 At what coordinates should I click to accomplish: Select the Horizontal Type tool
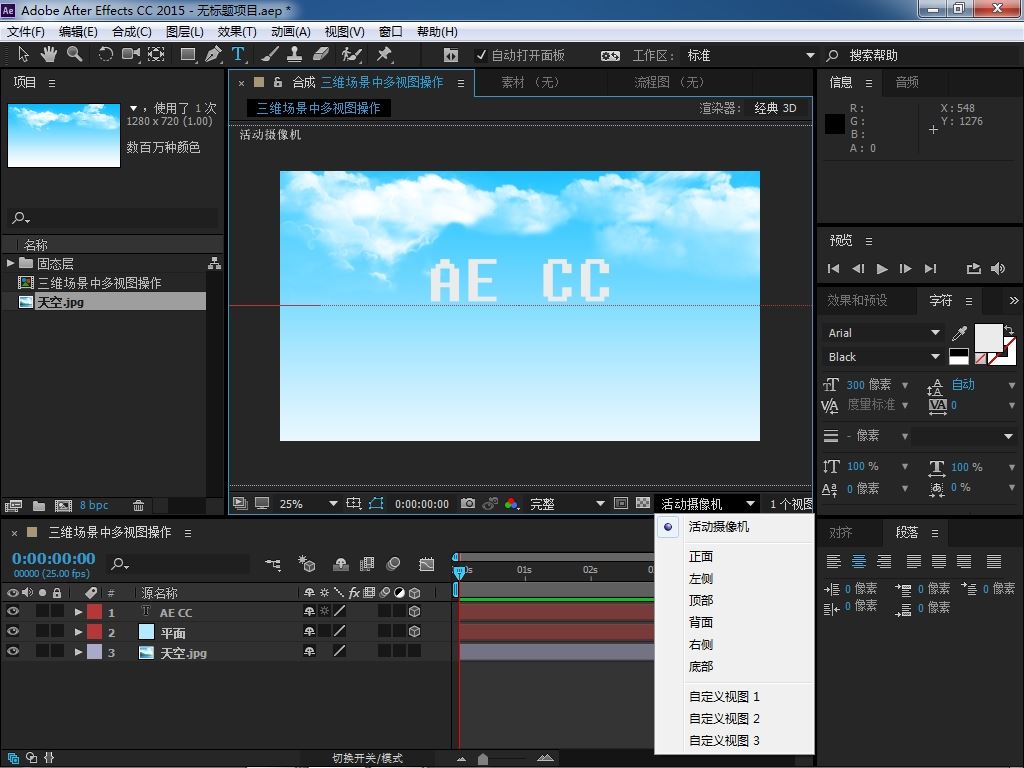pyautogui.click(x=238, y=55)
